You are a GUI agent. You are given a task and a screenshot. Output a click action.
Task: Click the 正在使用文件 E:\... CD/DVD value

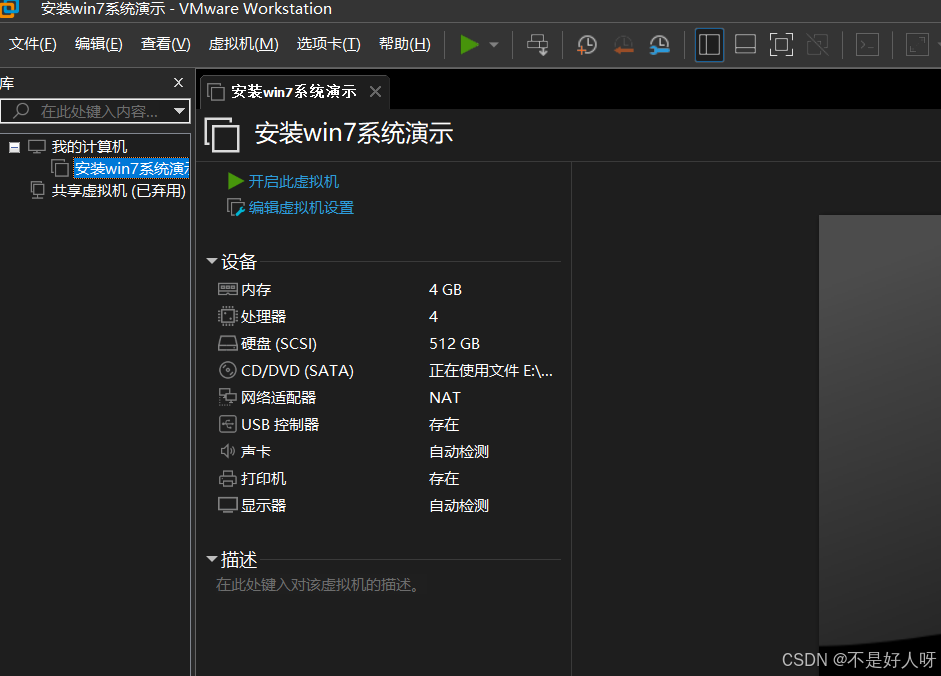coord(491,370)
